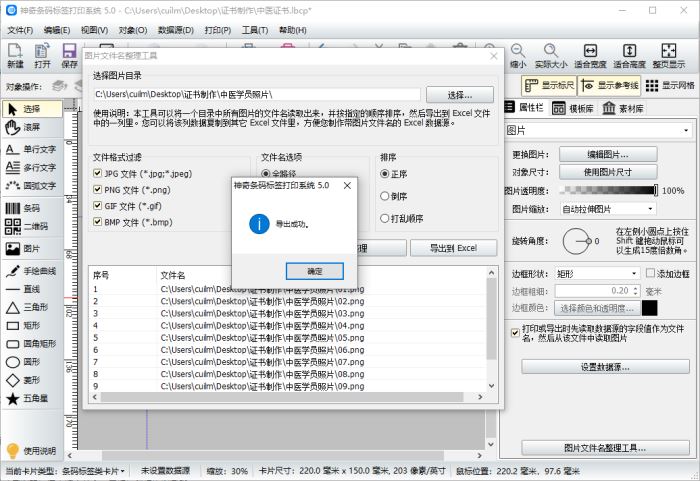Click the 整页显示 whole page icon

tap(669, 55)
